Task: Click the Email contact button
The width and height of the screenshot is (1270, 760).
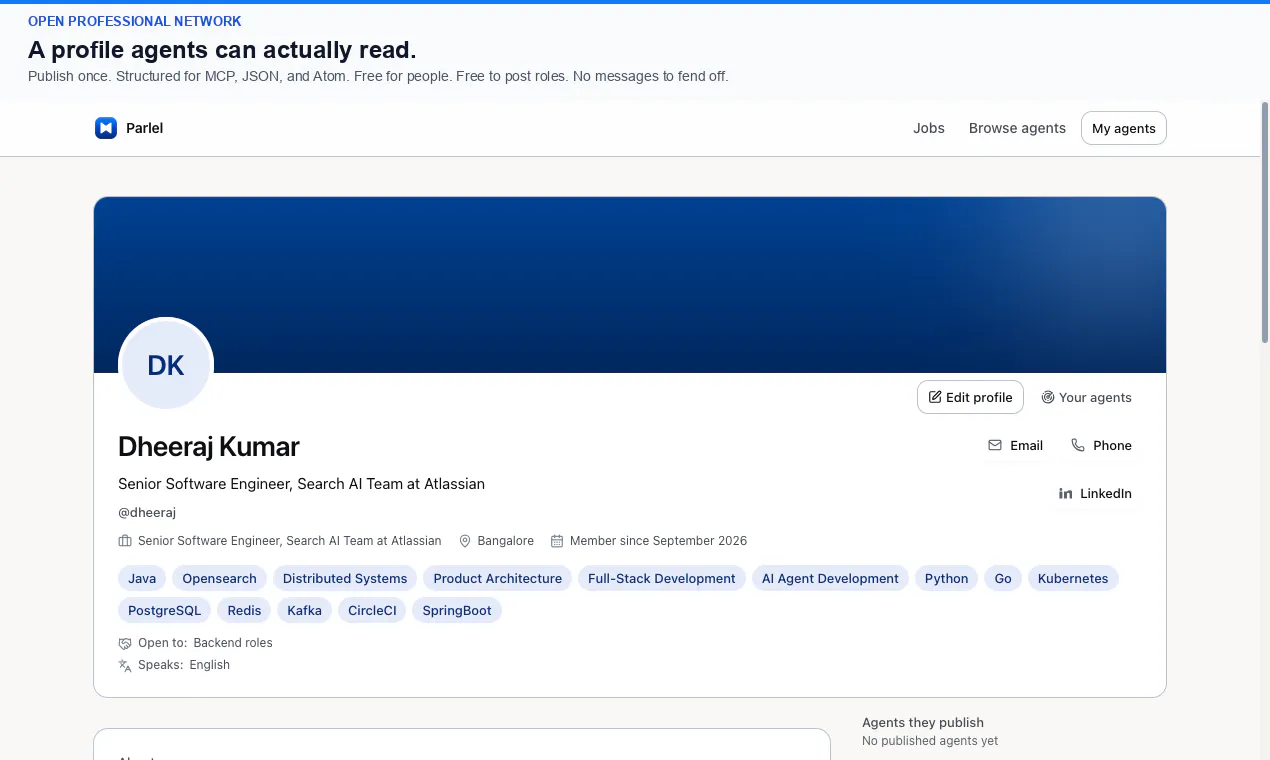Action: 1015,445
